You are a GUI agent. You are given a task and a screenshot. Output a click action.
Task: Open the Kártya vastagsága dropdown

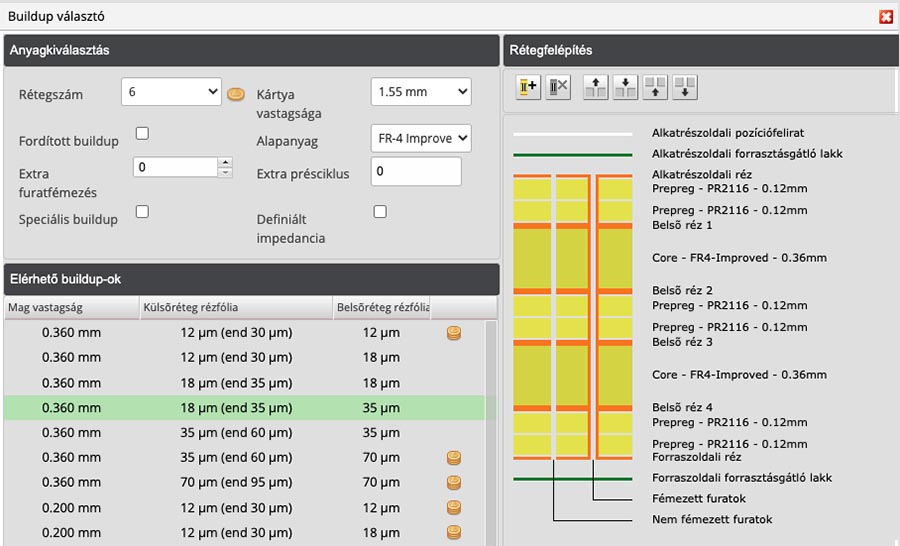coord(420,92)
